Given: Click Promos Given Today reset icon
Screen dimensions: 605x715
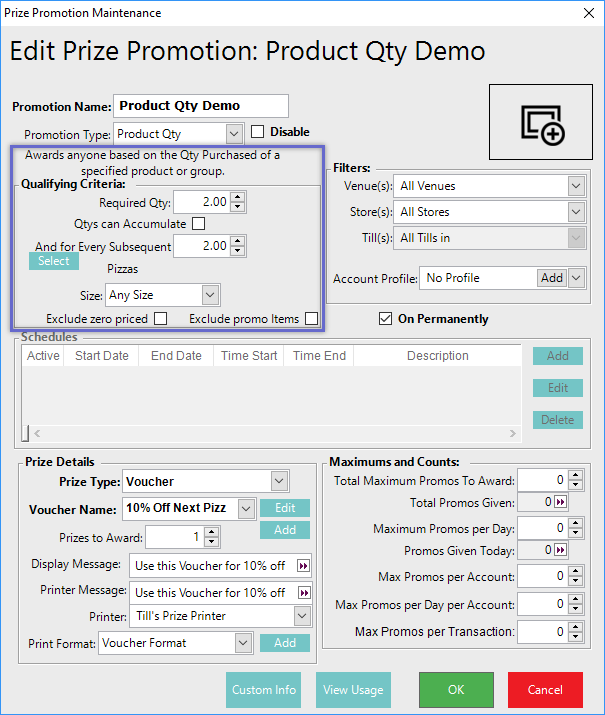Looking at the screenshot, I should pos(560,551).
